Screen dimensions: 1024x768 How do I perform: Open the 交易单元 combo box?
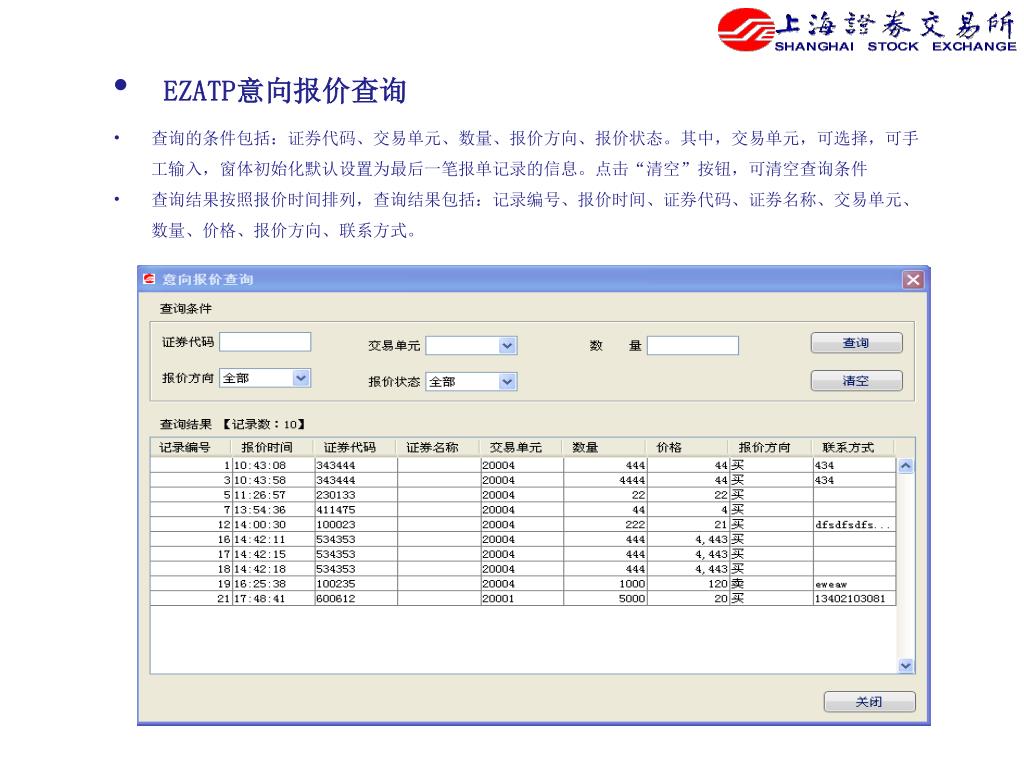point(507,345)
